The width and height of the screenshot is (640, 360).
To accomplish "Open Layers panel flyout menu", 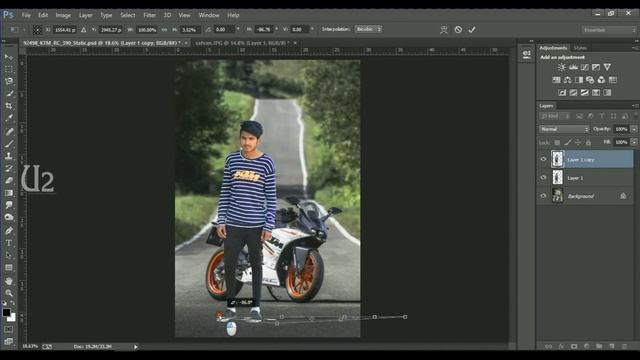I will (x=635, y=106).
